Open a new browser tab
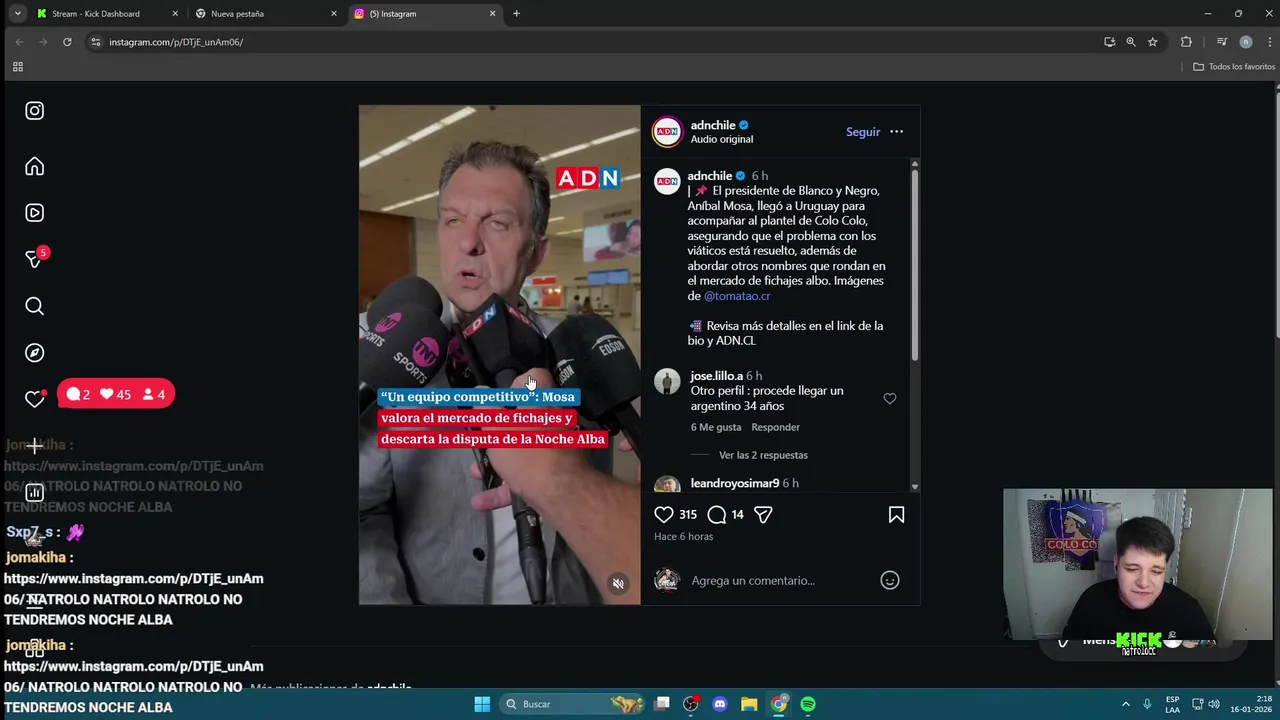Image resolution: width=1280 pixels, height=720 pixels. click(516, 14)
